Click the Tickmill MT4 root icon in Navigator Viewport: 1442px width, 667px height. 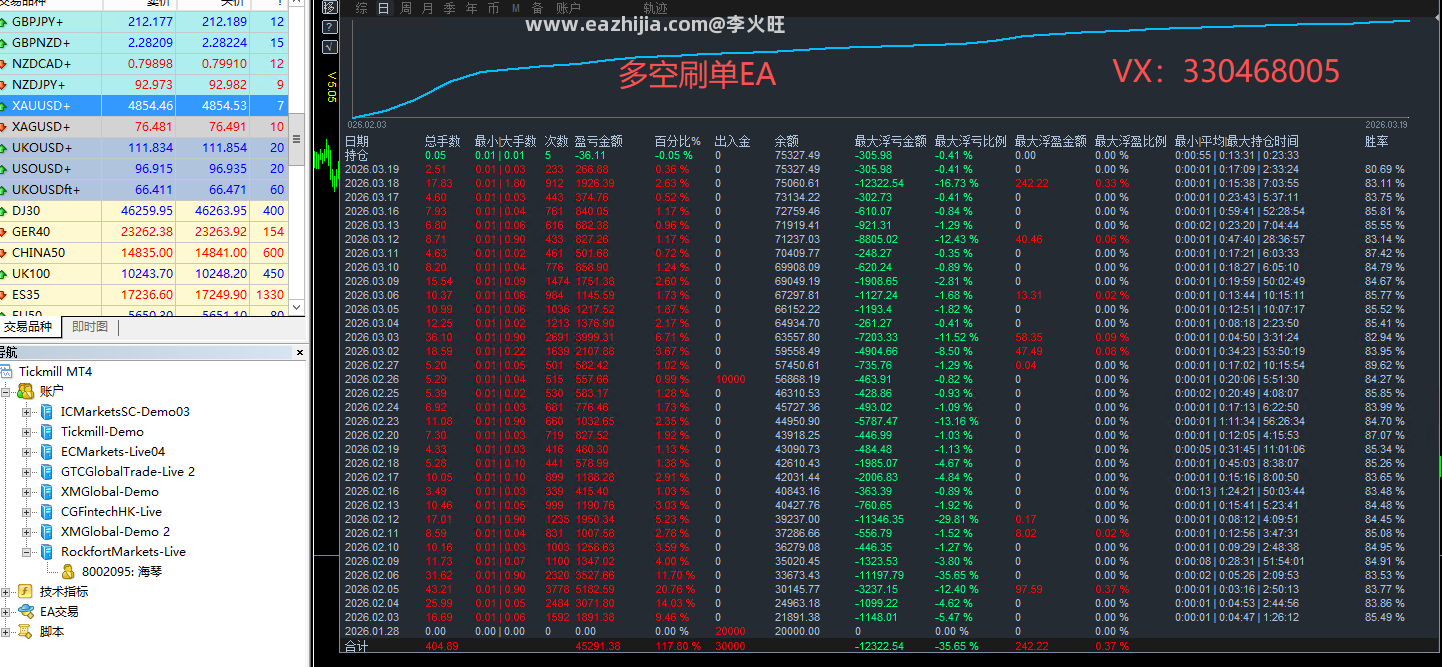click(6, 372)
